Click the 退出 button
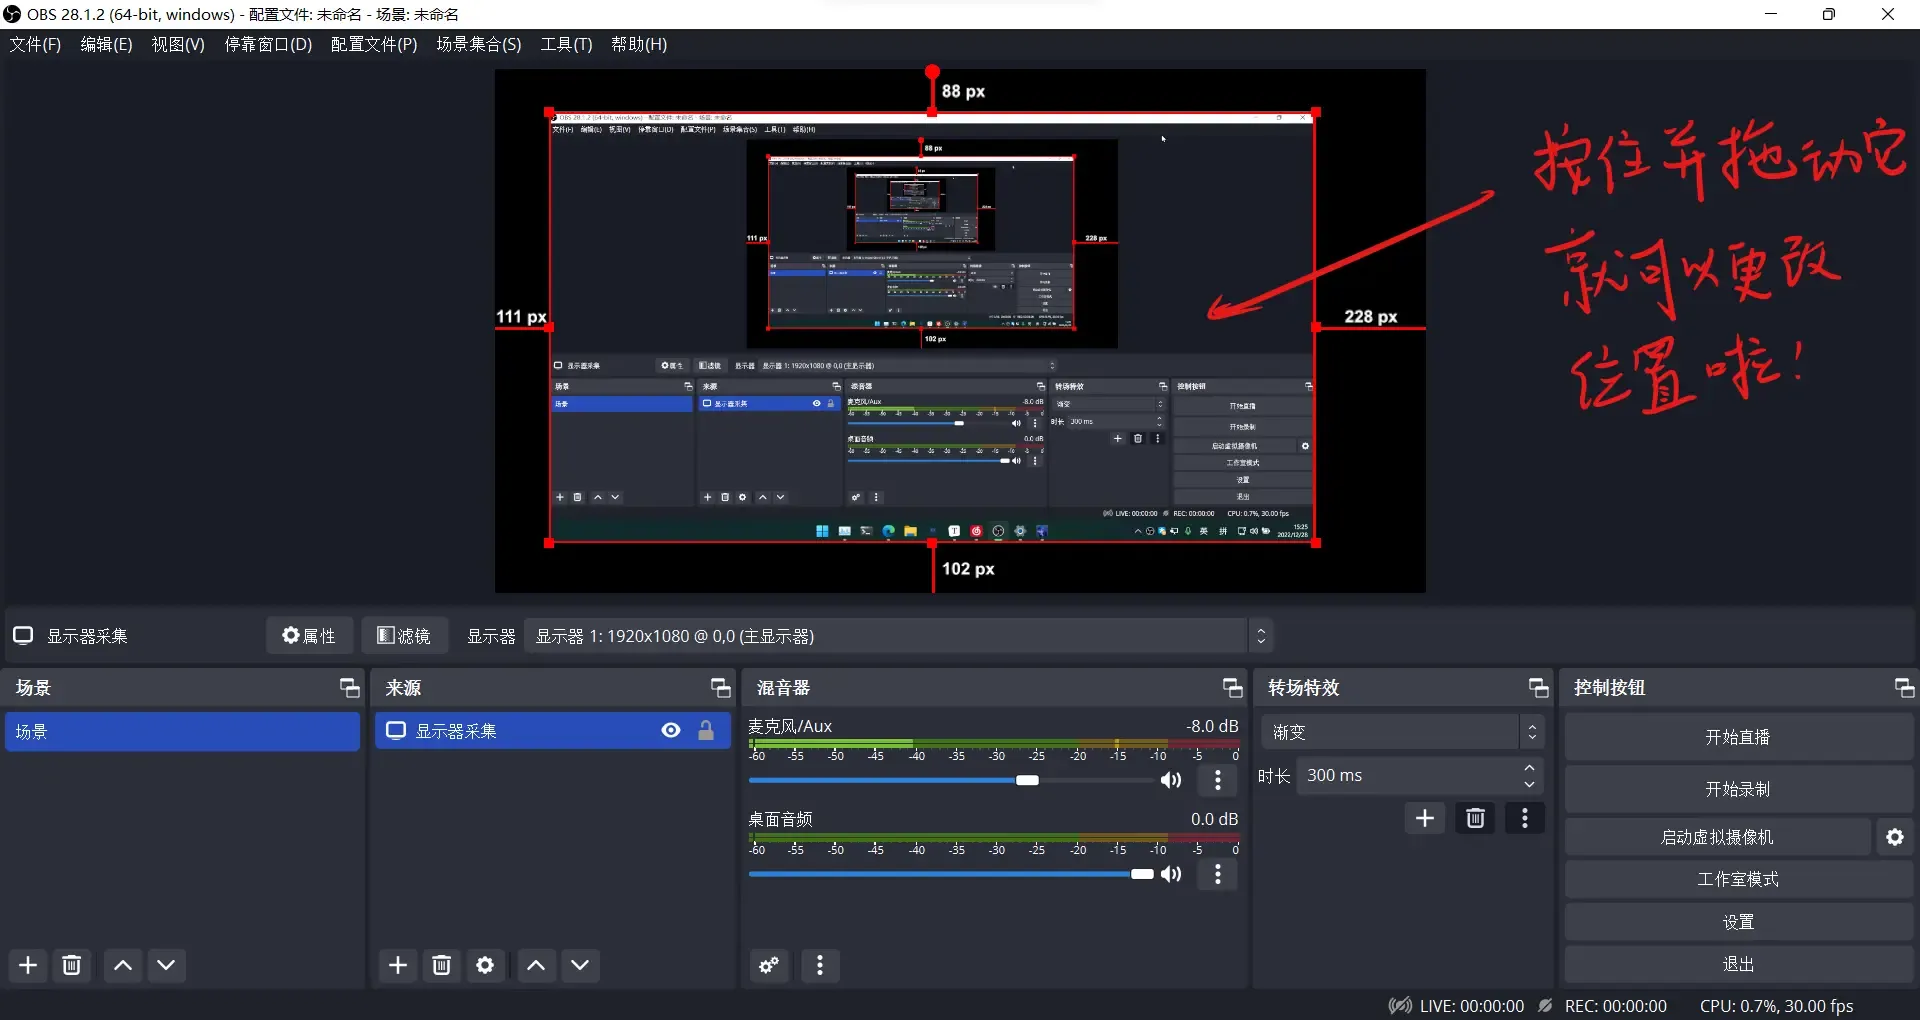Screen dimensions: 1920x1020 click(1738, 964)
